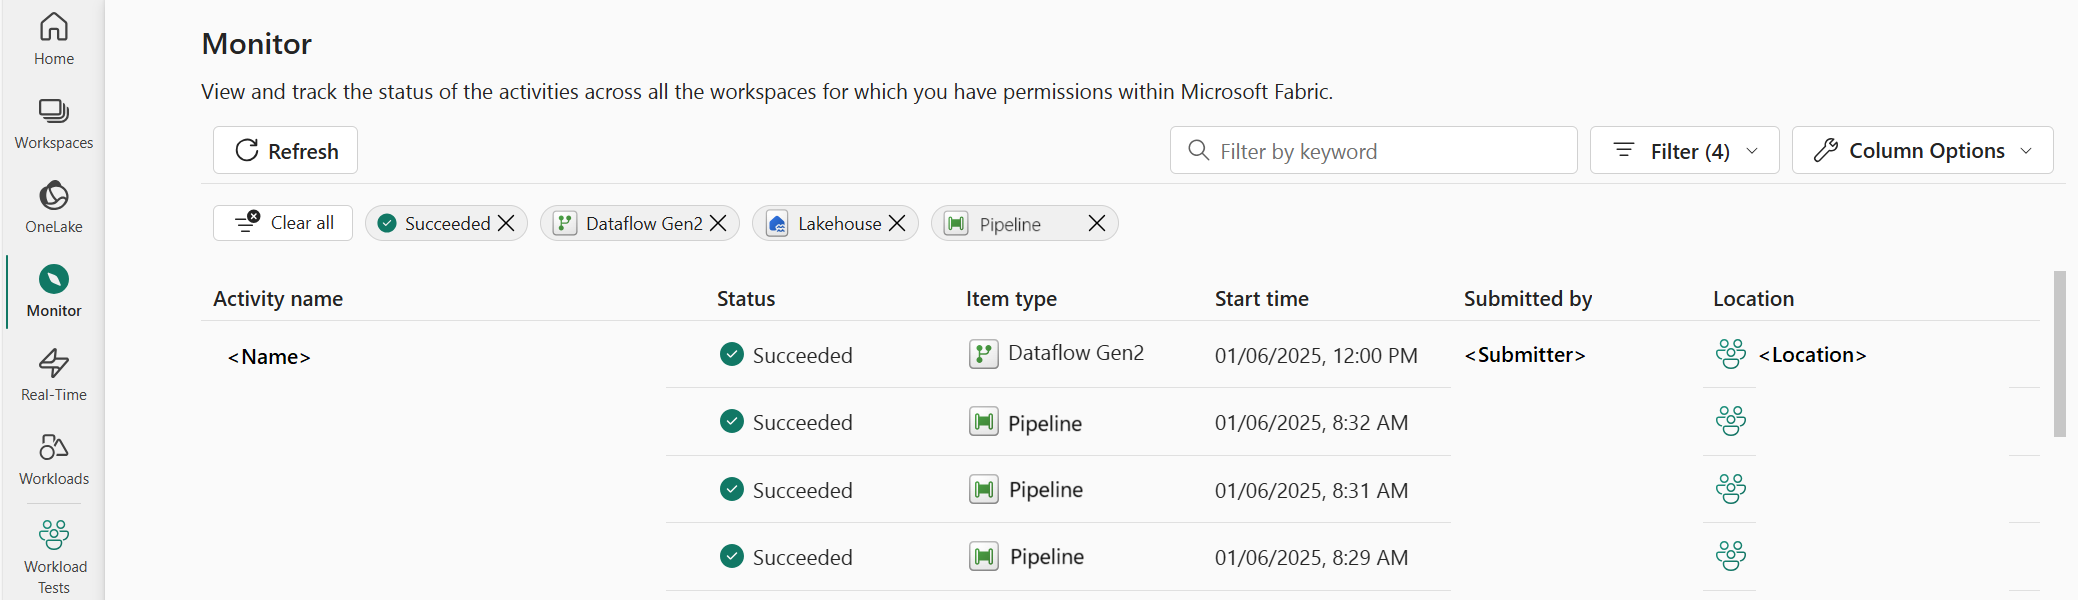Open Home from the sidebar

coord(54,40)
